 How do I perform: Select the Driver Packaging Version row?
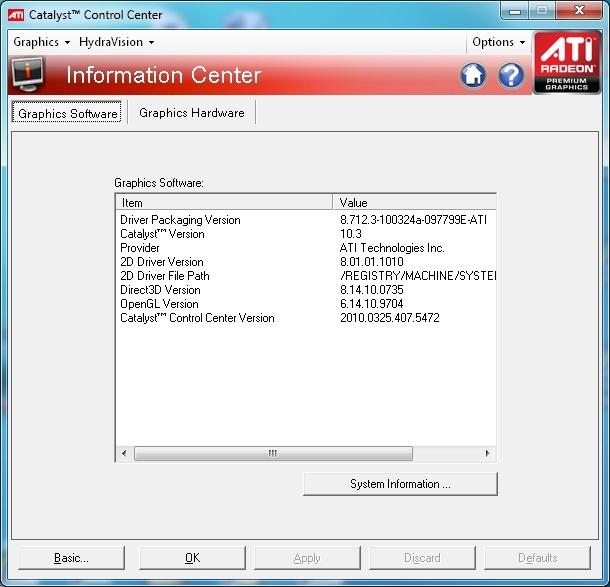pos(306,220)
